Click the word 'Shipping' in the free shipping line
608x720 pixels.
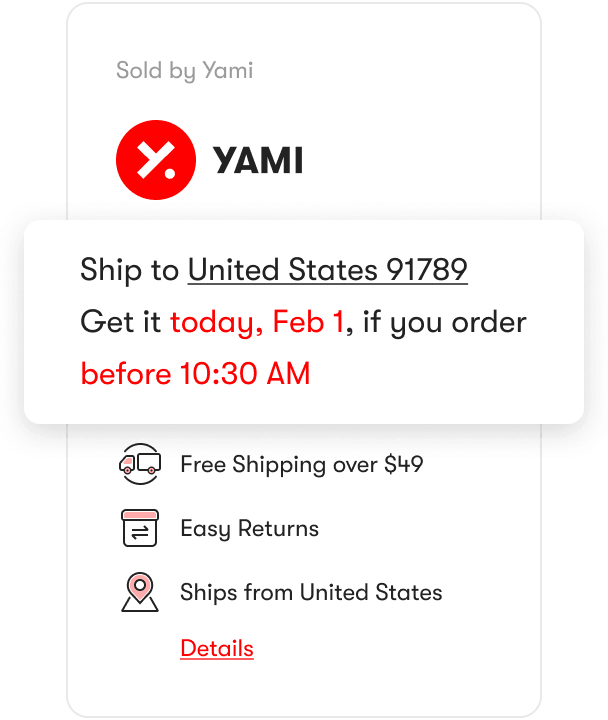click(x=280, y=465)
